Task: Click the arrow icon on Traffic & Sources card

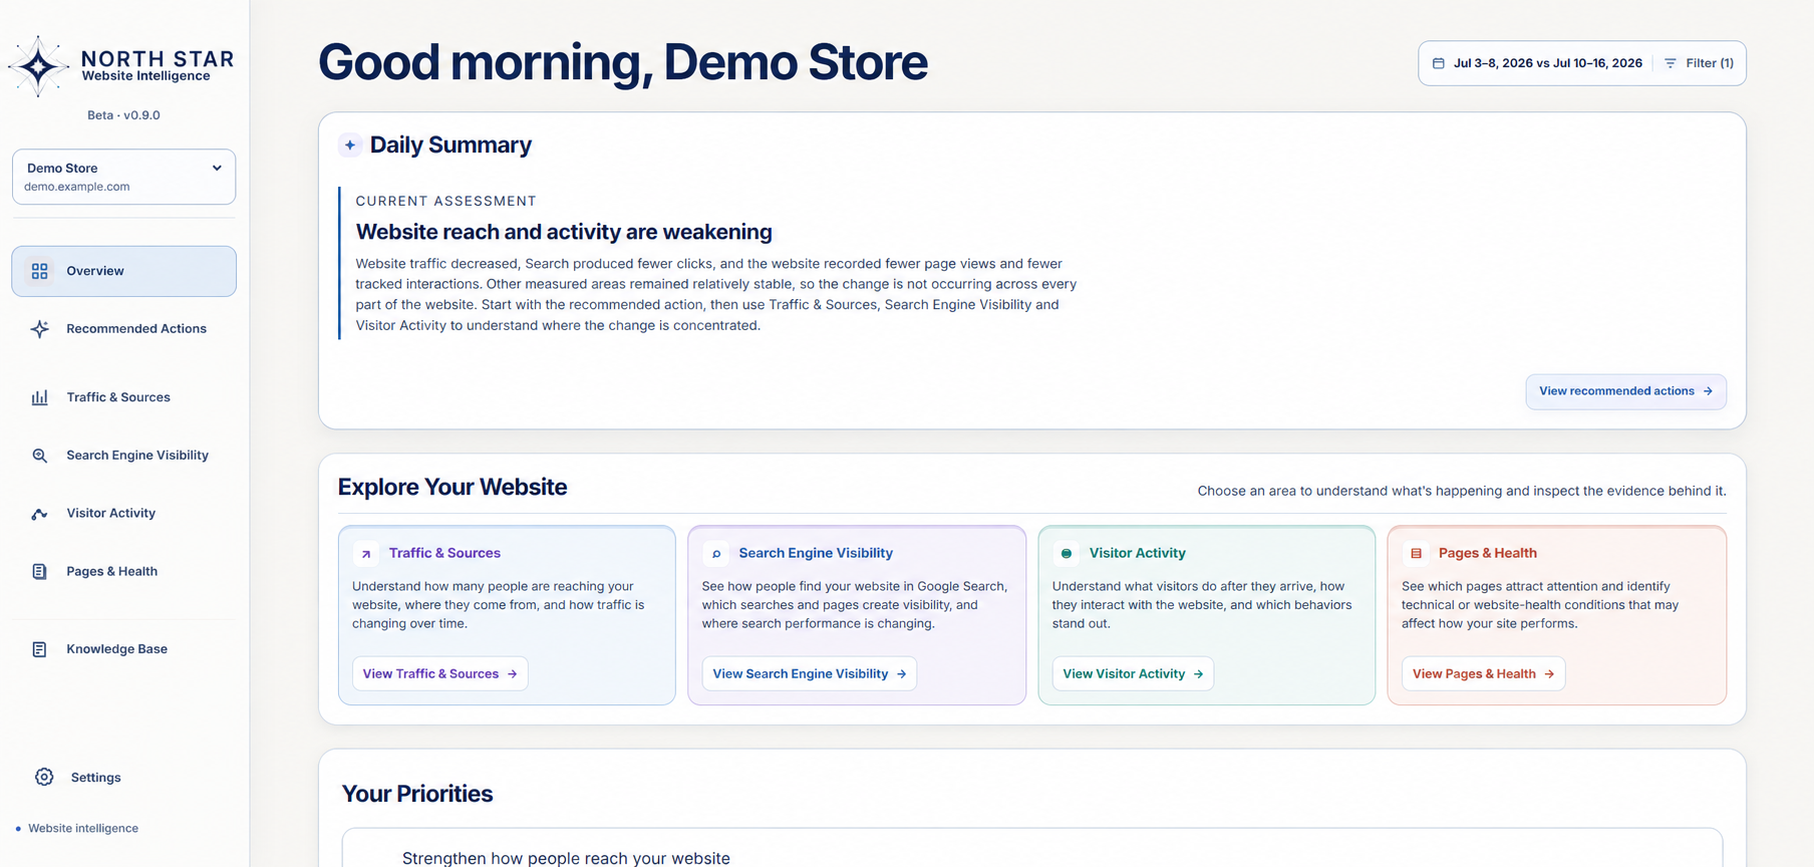Action: [366, 553]
